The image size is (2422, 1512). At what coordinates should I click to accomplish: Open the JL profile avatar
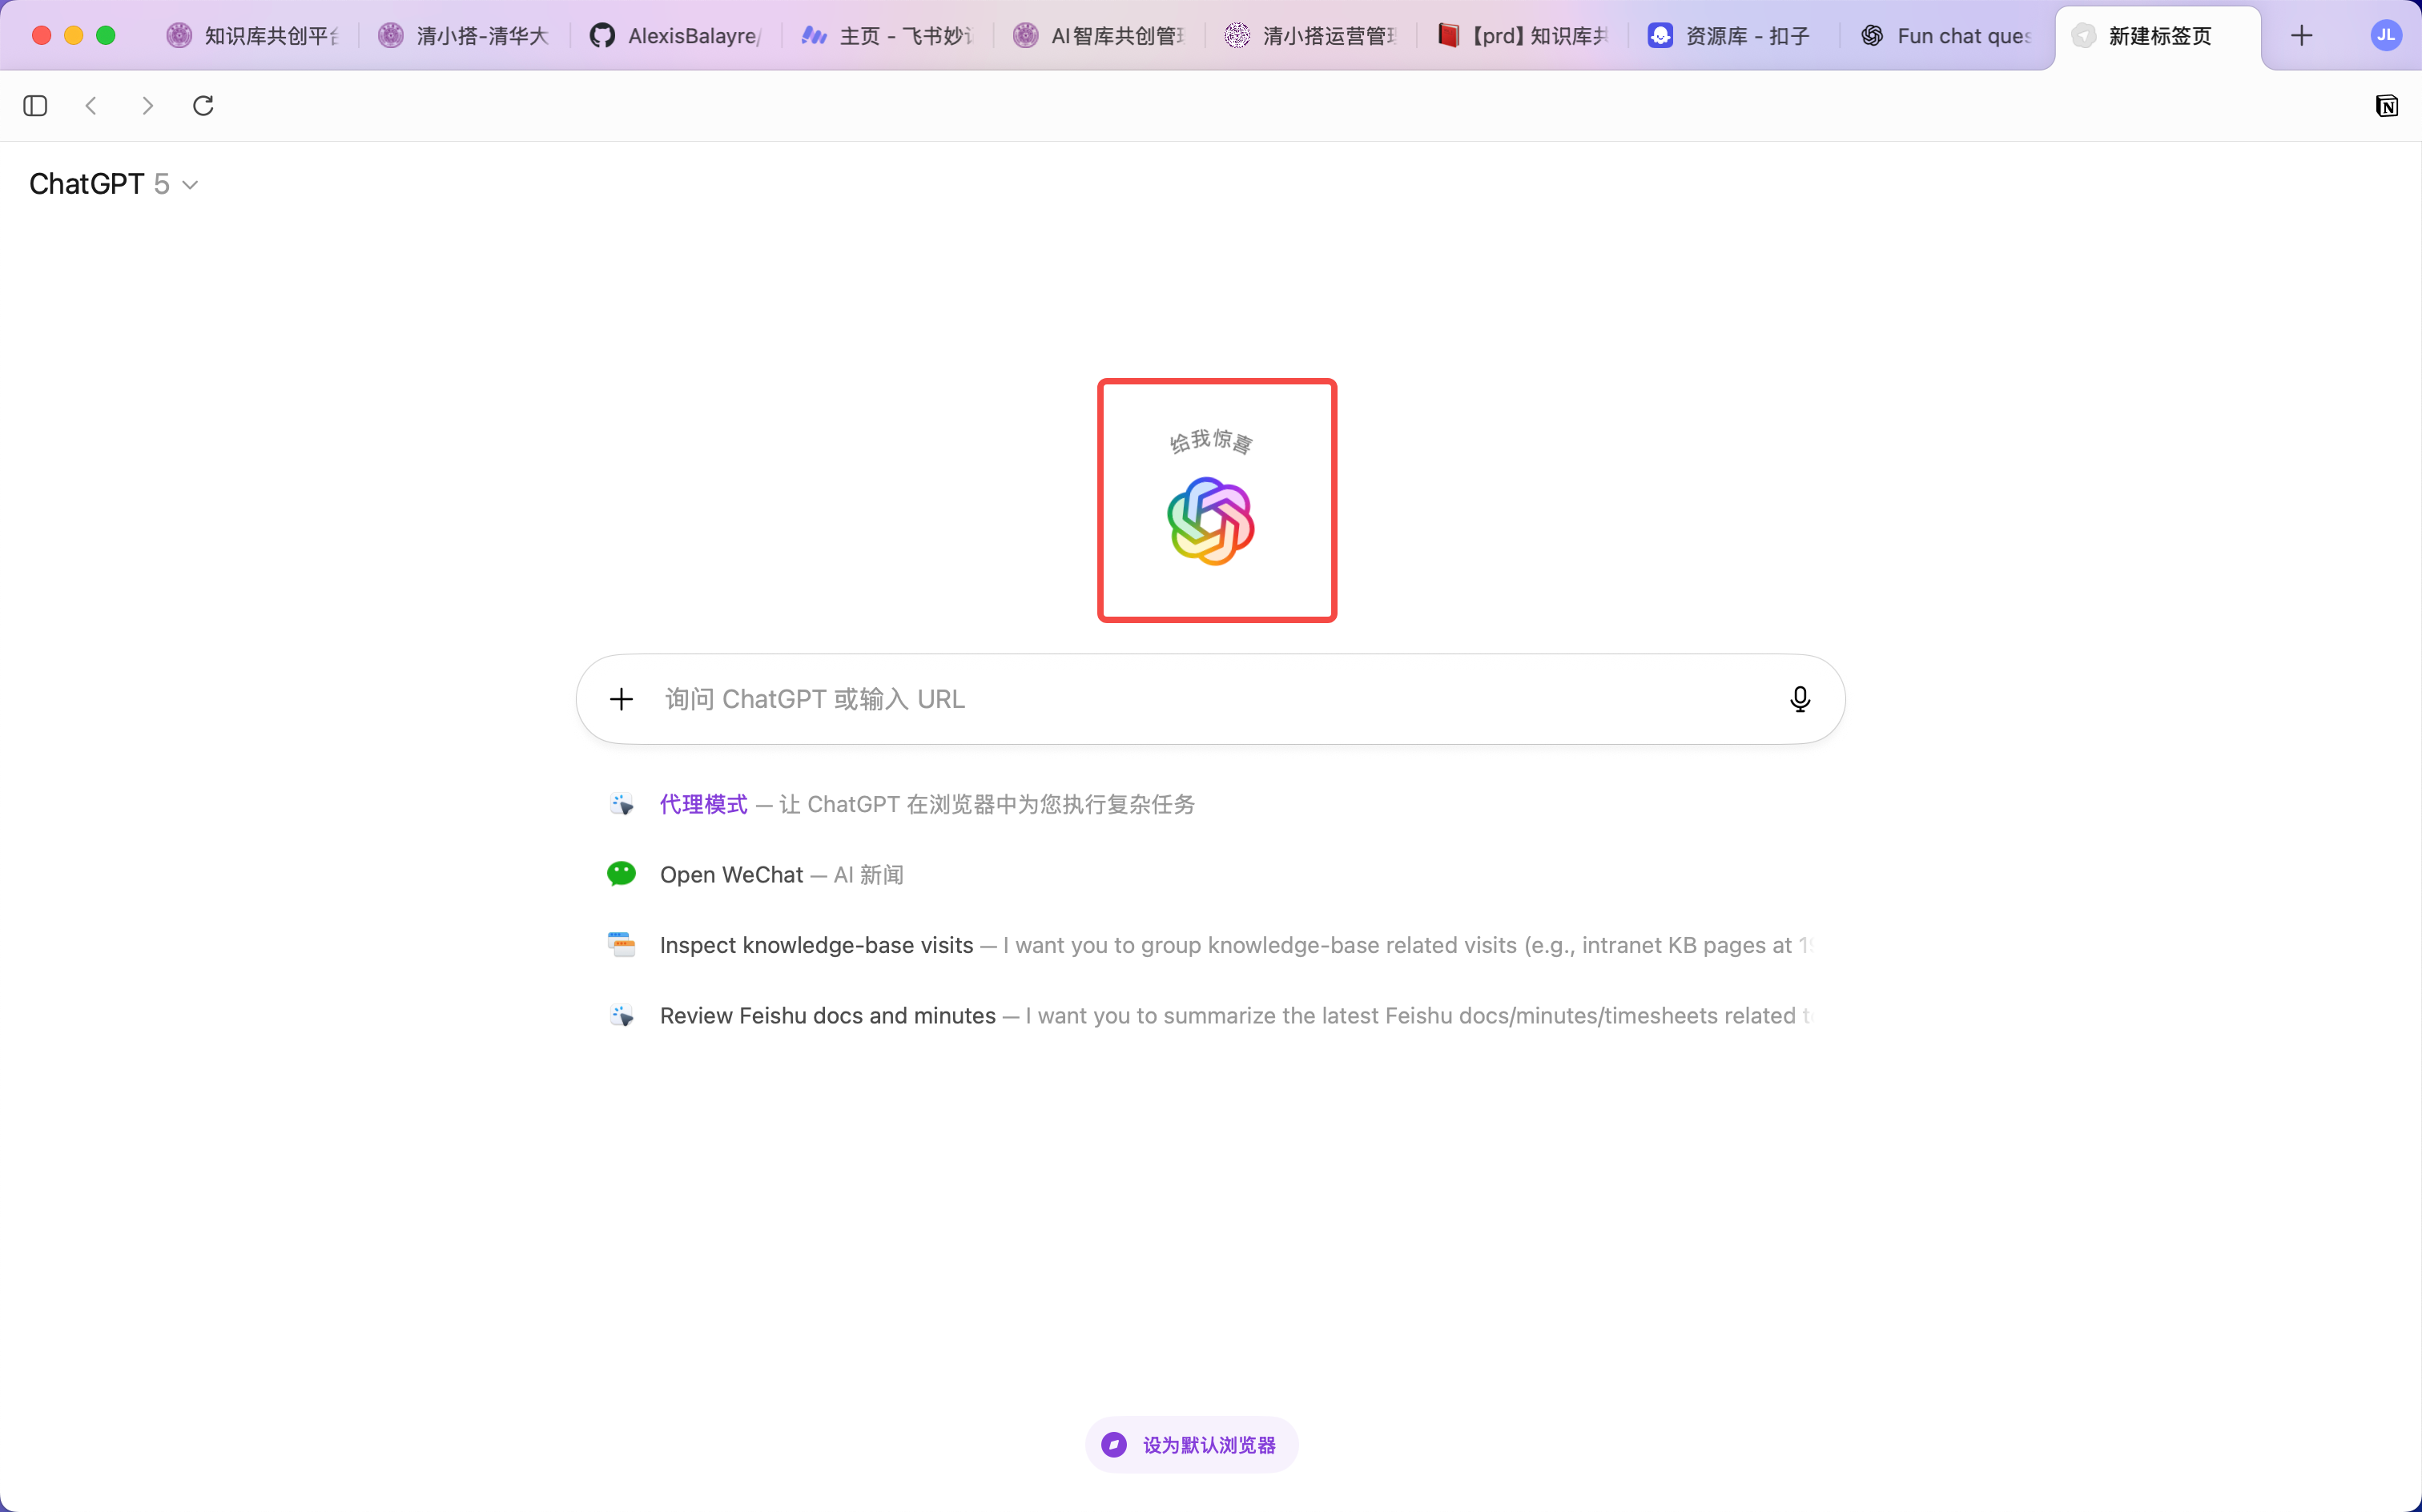click(x=2386, y=36)
